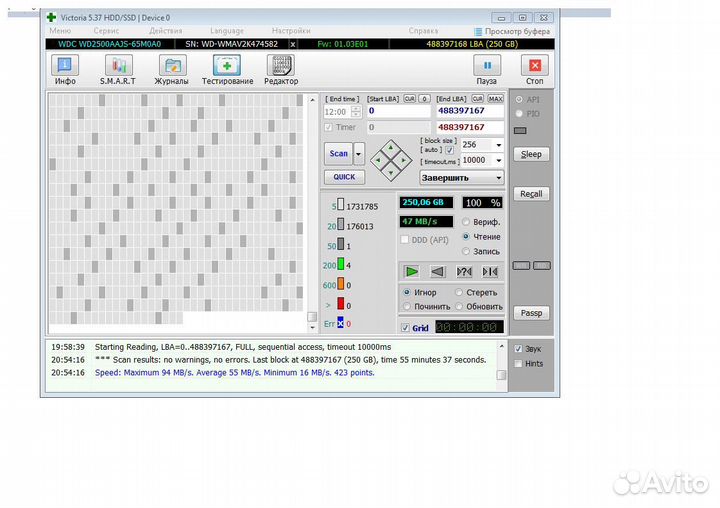Screen dimensions: 720x508
Task: Toggle the block size auto checkbox
Action: coord(450,150)
